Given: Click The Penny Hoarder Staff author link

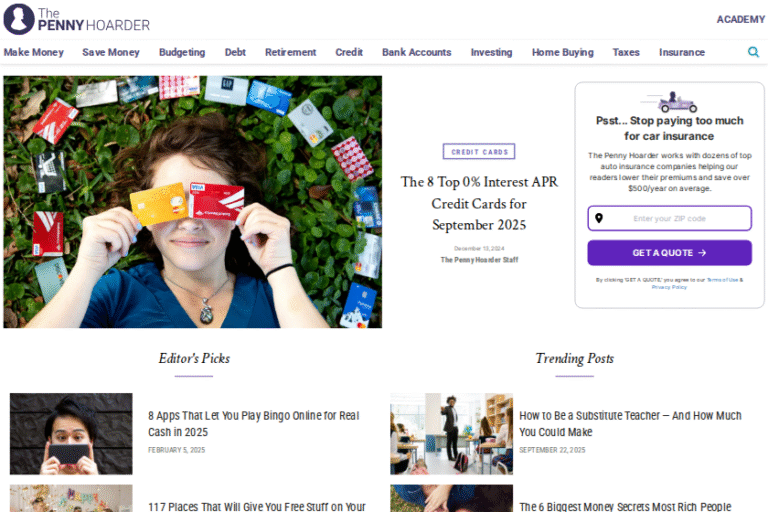Looking at the screenshot, I should pyautogui.click(x=479, y=260).
